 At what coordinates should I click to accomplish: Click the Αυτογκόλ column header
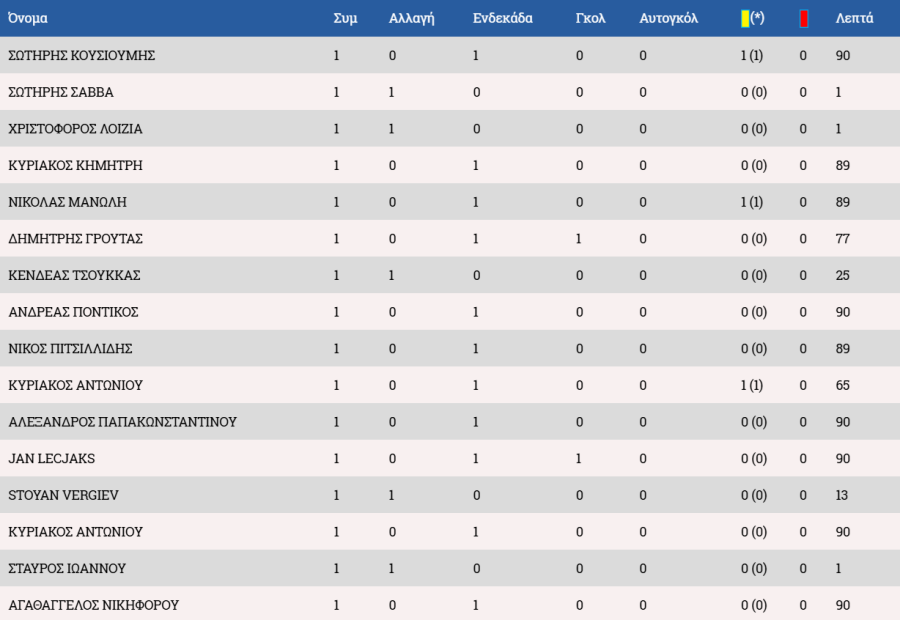pyautogui.click(x=668, y=18)
